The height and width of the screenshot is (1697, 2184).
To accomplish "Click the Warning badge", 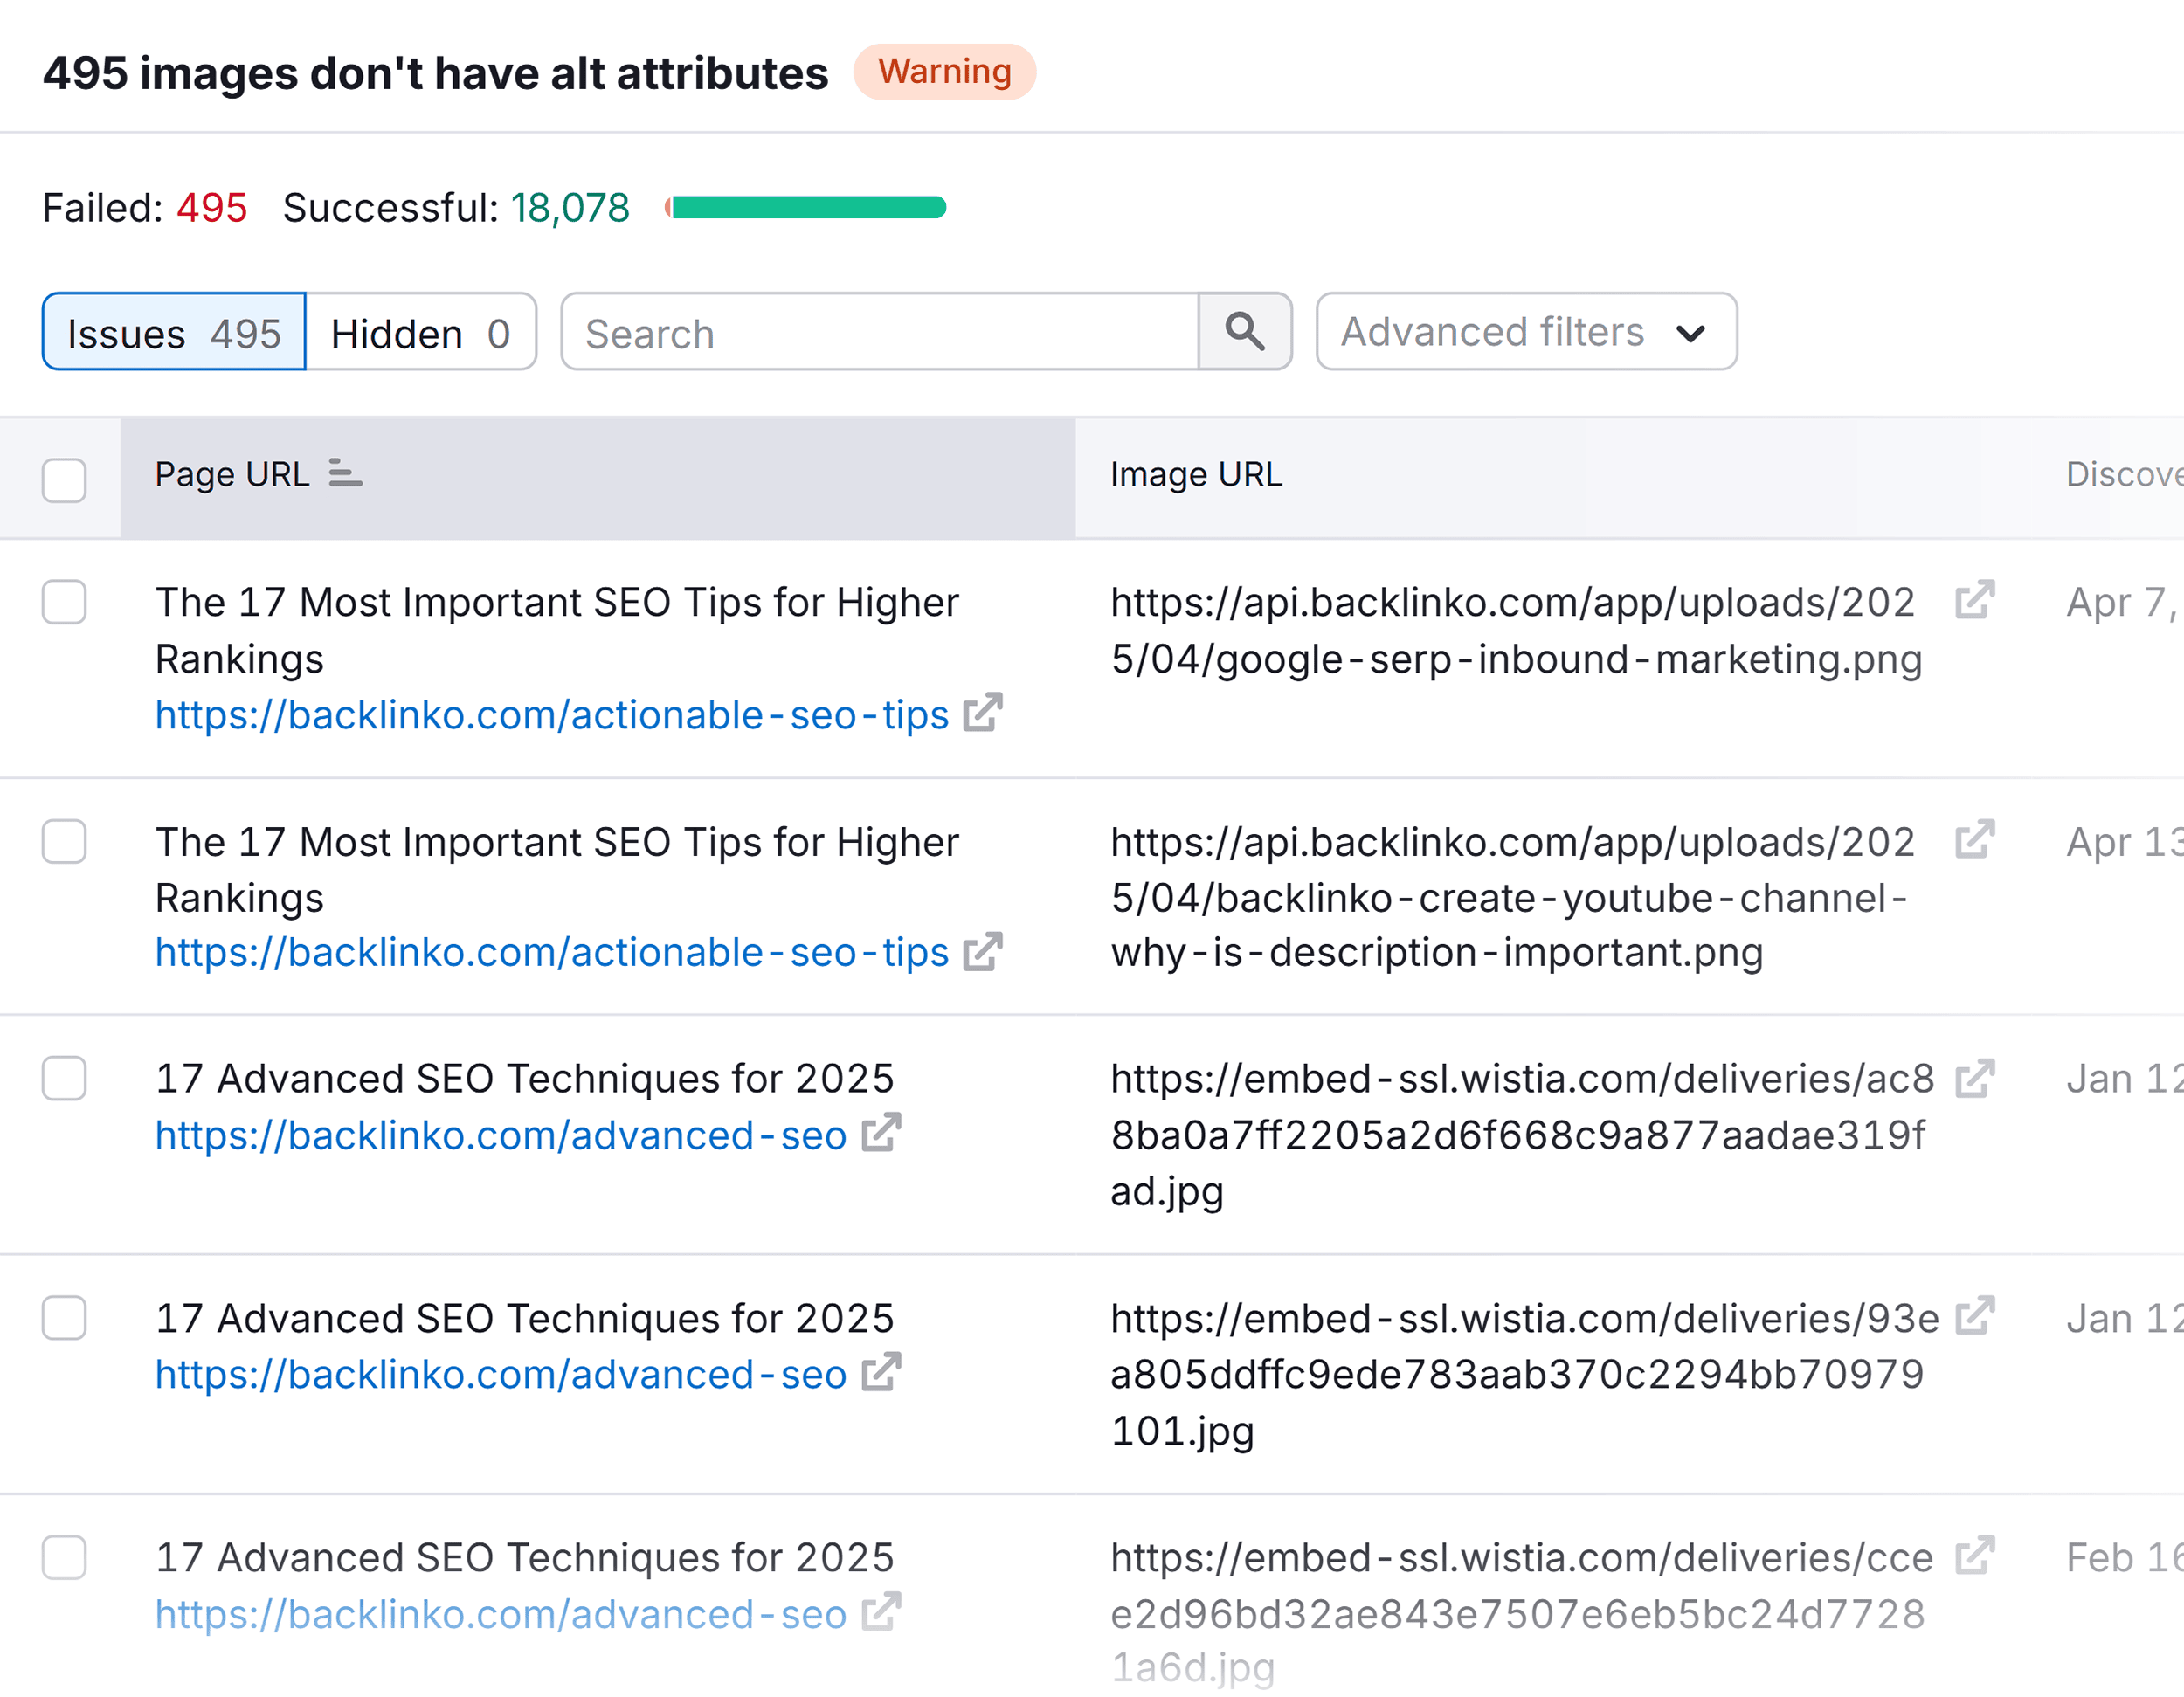I will (x=944, y=72).
